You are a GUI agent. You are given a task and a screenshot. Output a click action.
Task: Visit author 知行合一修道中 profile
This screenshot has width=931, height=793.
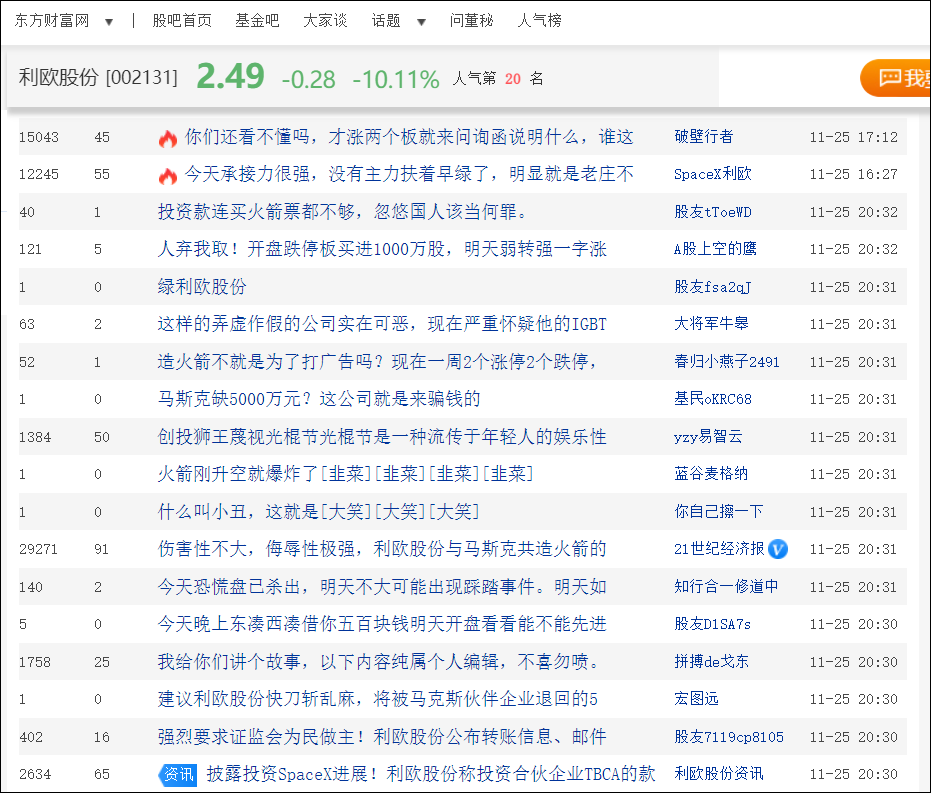tap(726, 586)
